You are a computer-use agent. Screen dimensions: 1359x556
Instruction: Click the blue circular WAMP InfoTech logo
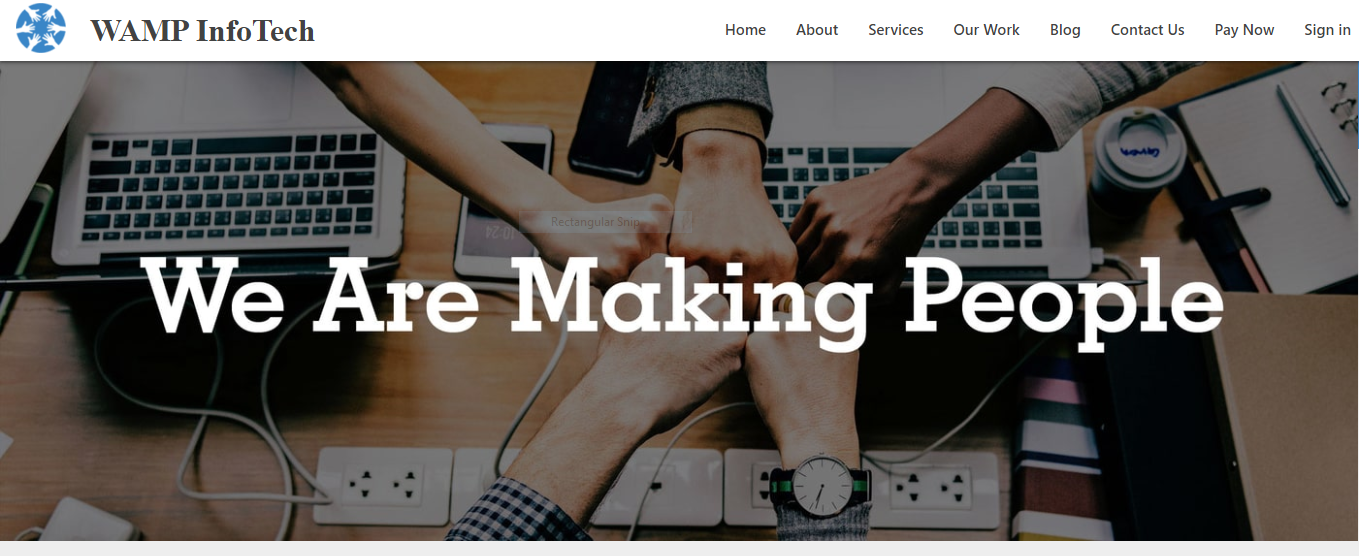pos(41,29)
